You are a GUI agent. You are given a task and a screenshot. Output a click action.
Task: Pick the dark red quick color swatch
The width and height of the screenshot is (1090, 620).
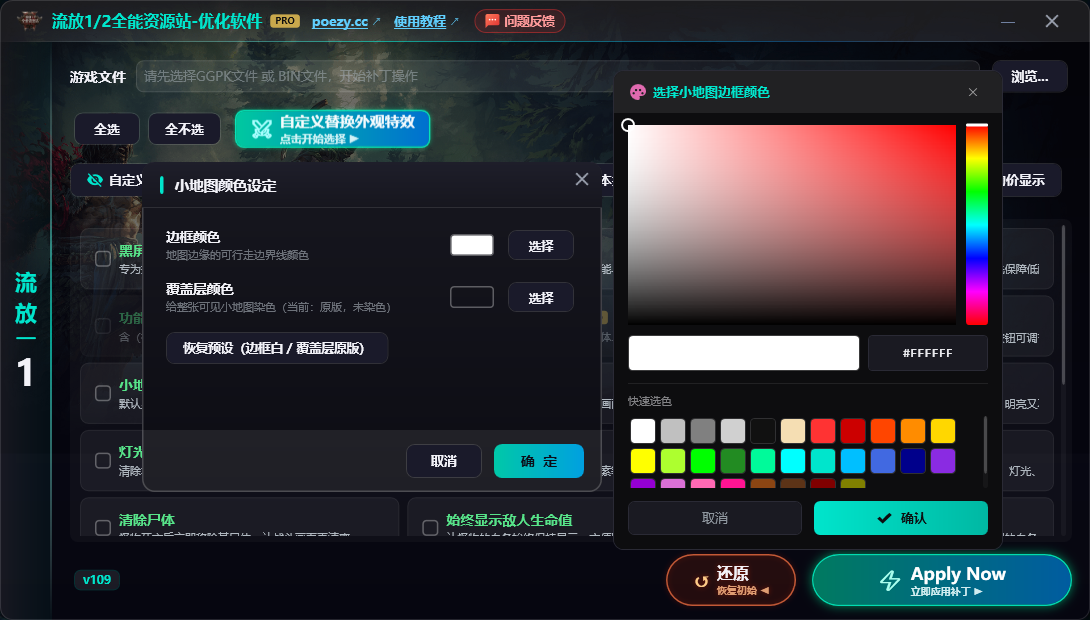click(x=853, y=431)
